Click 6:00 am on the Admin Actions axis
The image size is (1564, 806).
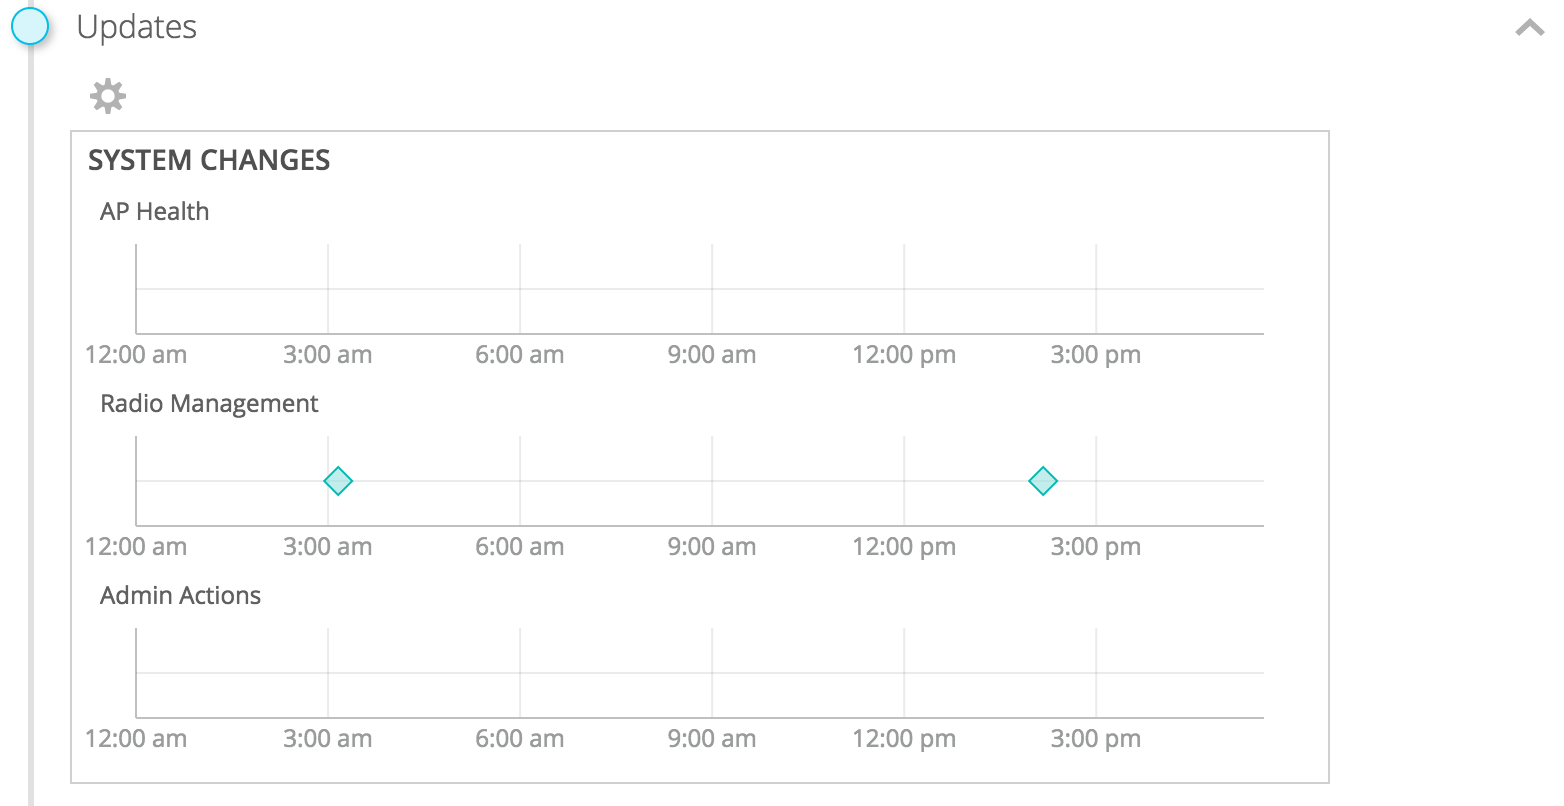(520, 739)
